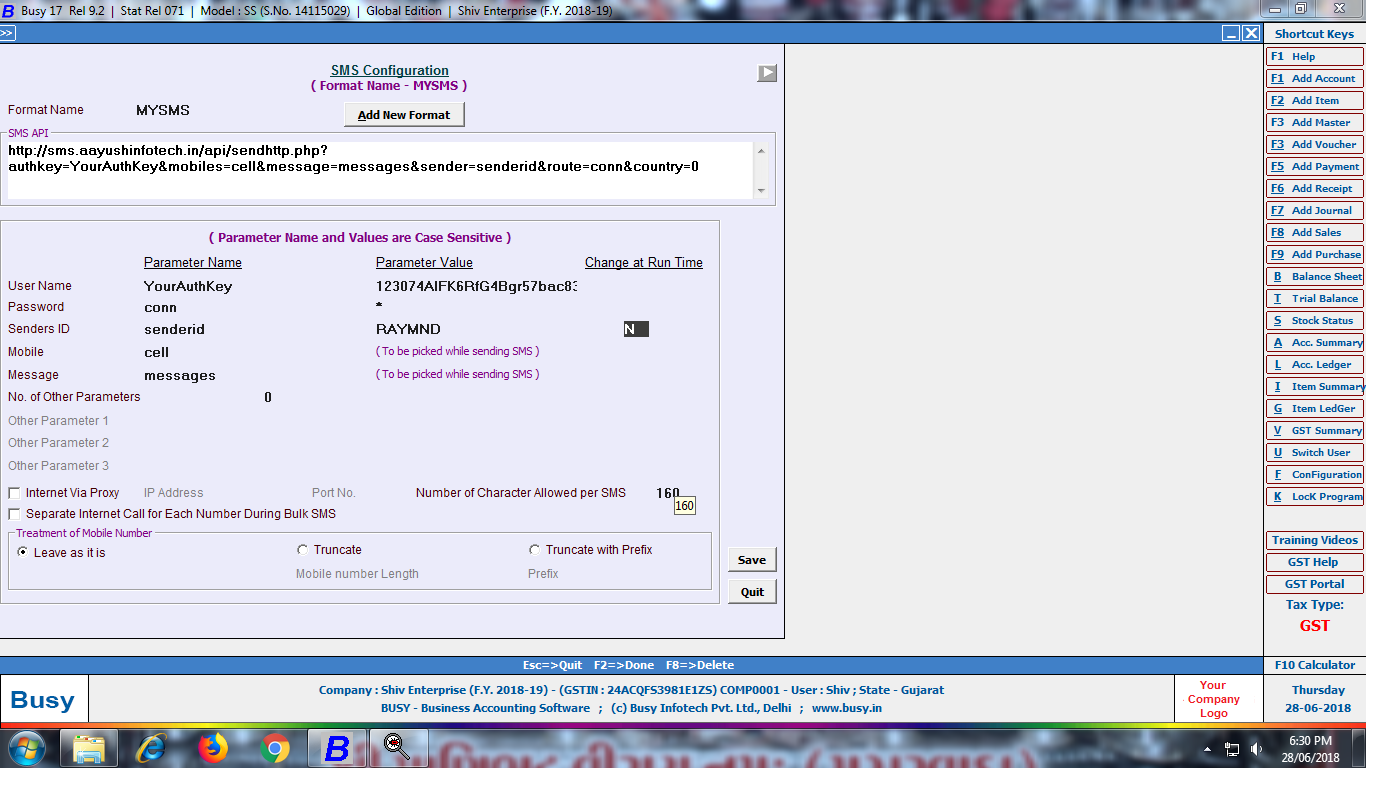Image resolution: width=1393 pixels, height=804 pixels.
Task: Click Senders ID value RAYMND
Action: pyautogui.click(x=408, y=330)
